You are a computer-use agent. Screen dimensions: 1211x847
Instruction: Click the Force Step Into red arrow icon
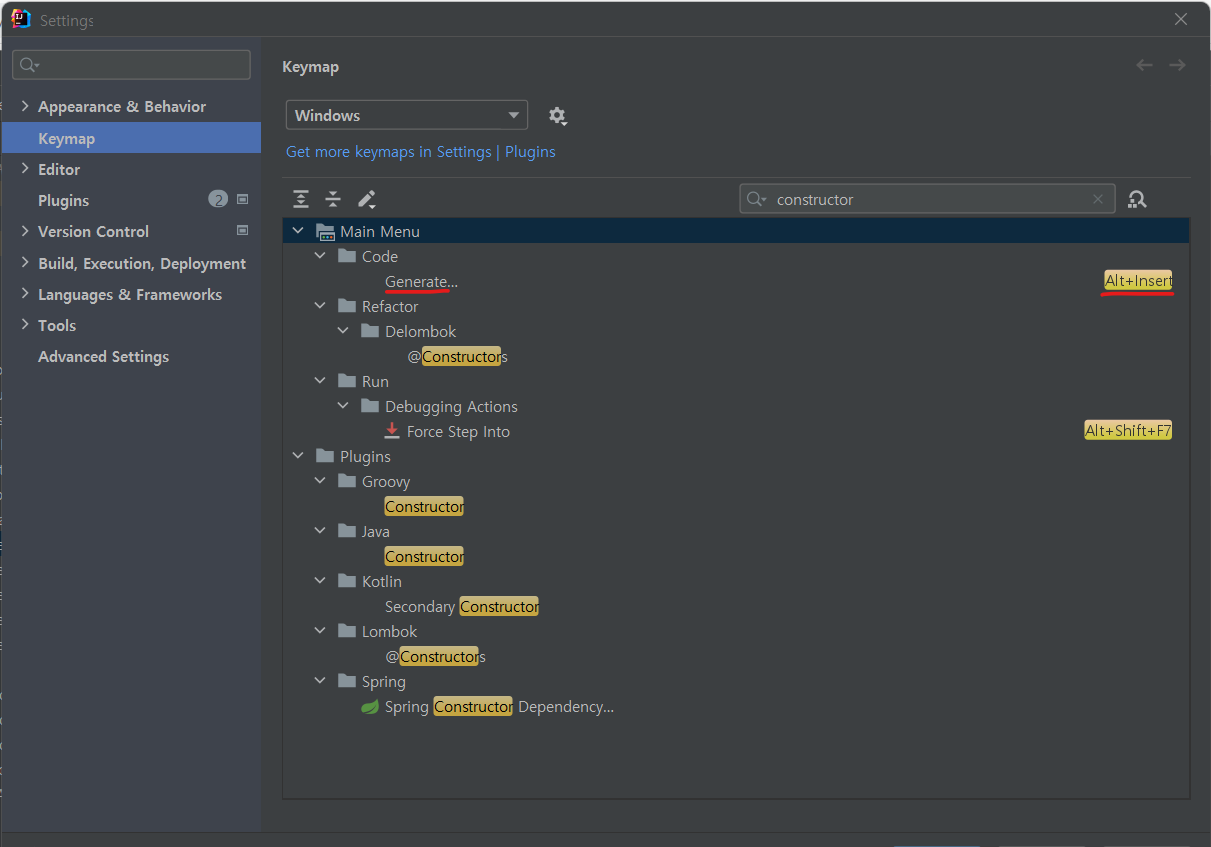[x=392, y=431]
